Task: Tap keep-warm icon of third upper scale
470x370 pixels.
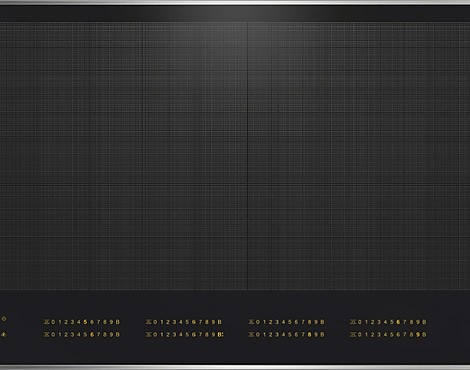Action: [252, 322]
